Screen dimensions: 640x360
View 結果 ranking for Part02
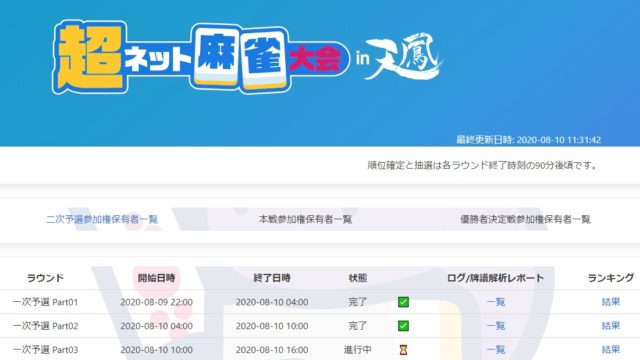[x=611, y=326]
